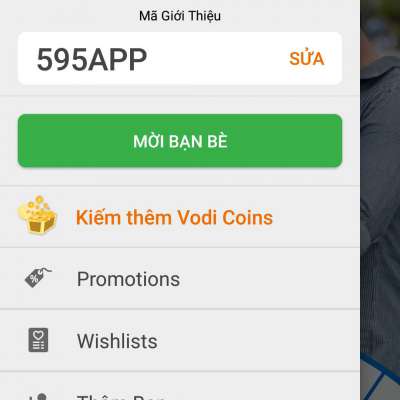Tap the add-friend person icon at bottom
The image size is (400, 400).
(x=38, y=397)
